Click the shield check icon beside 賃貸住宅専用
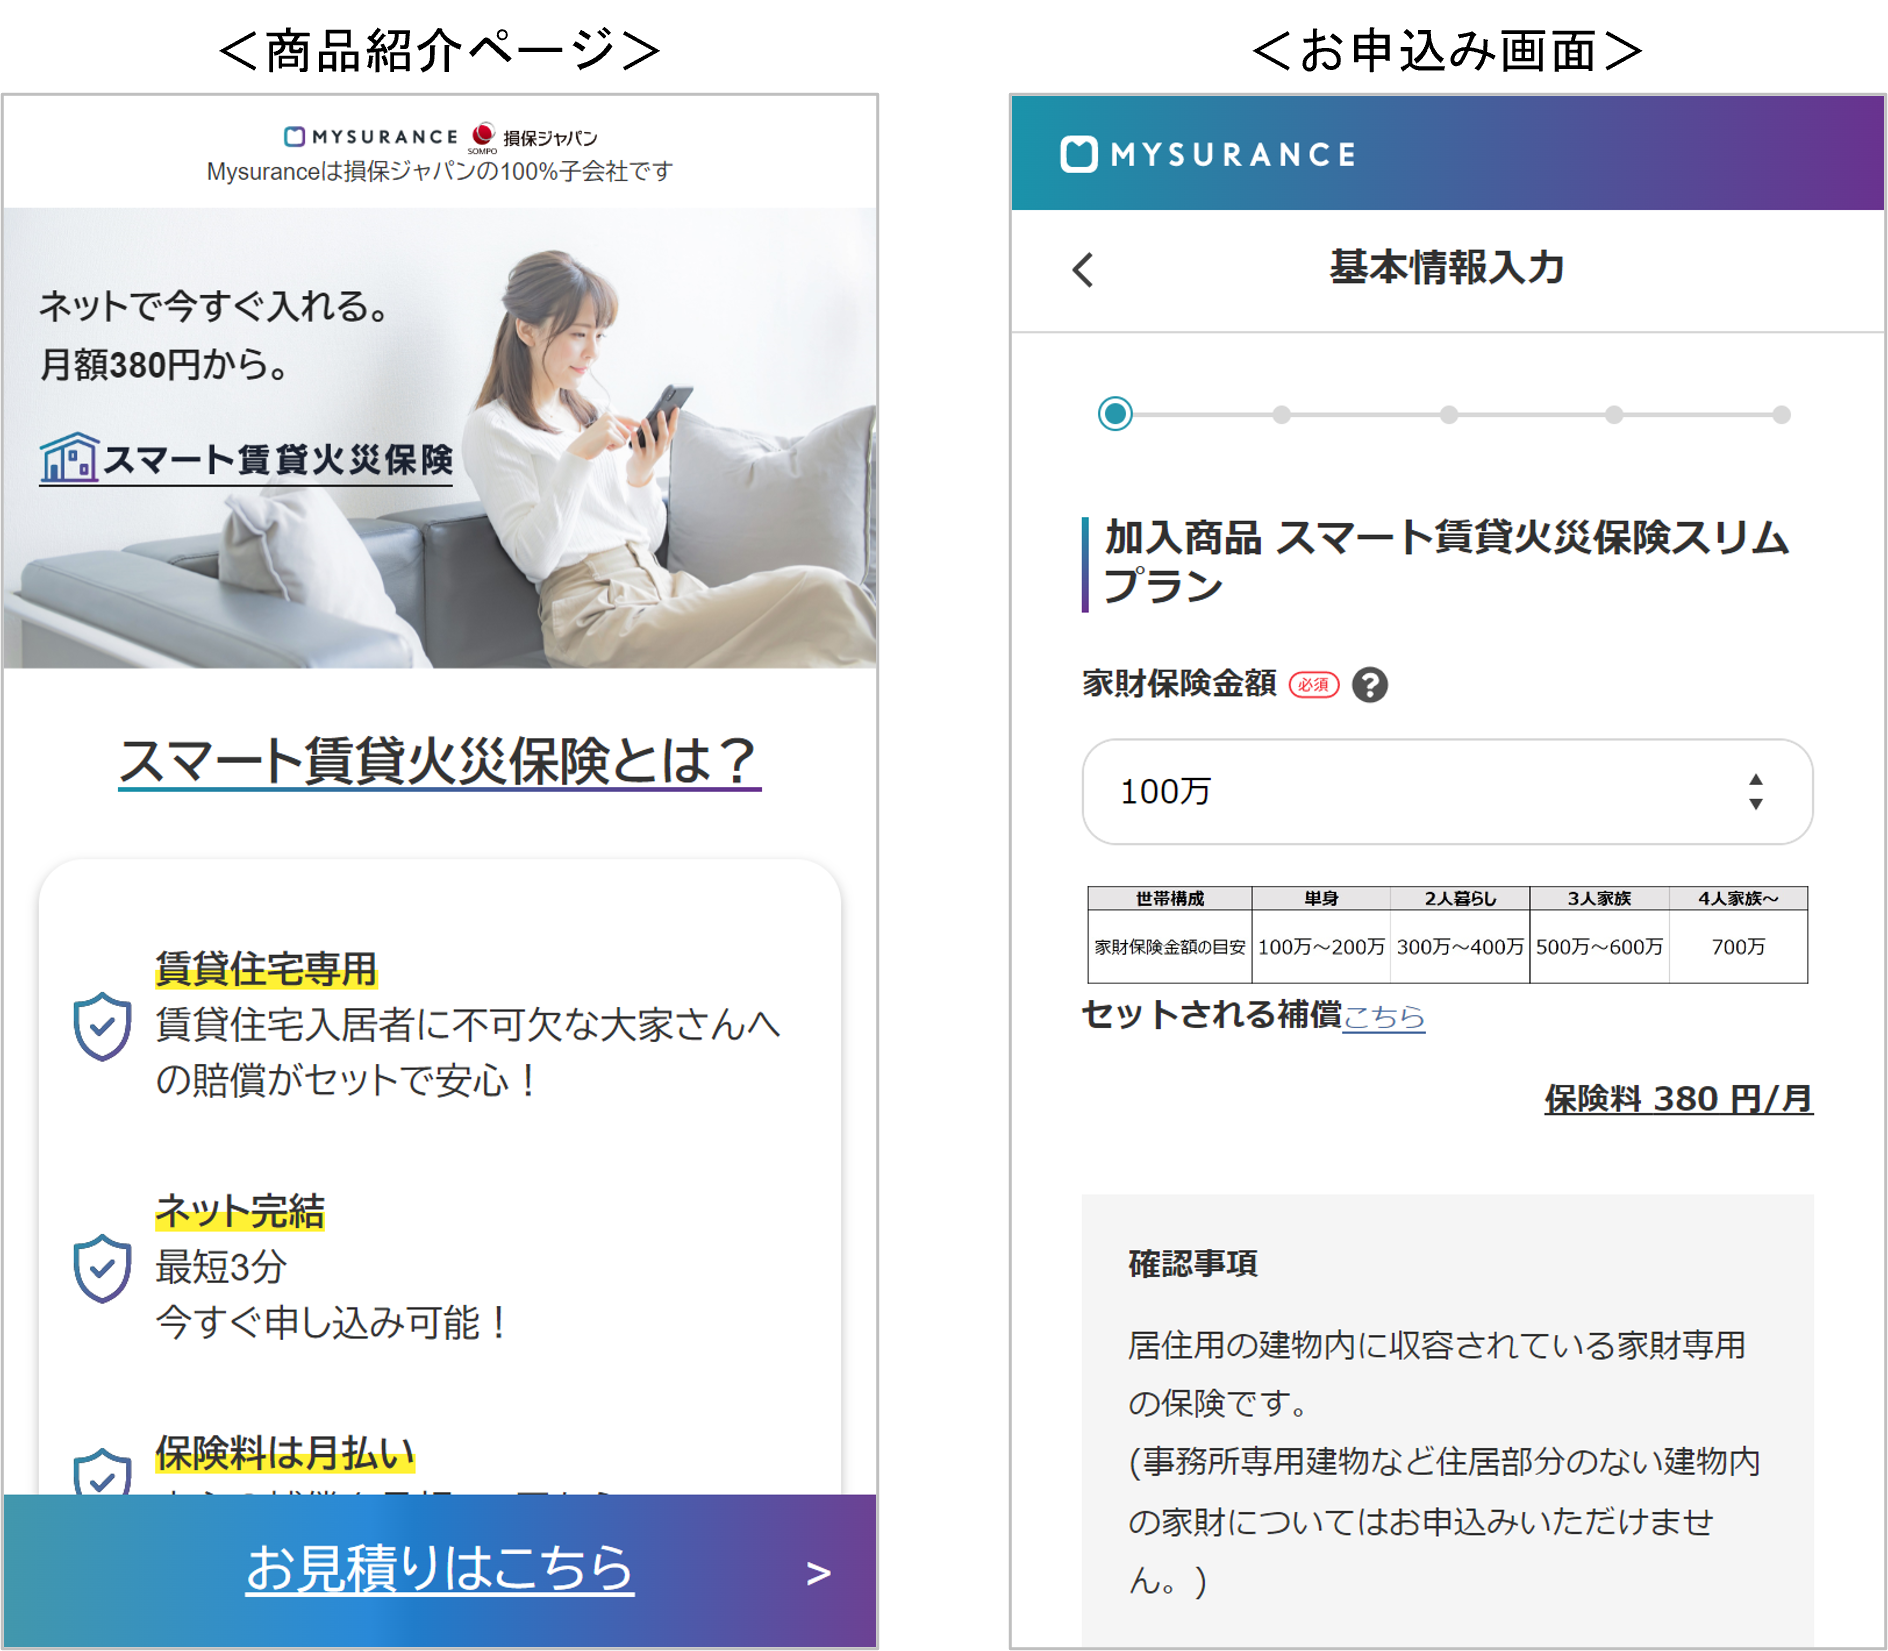This screenshot has width=1888, height=1651. point(102,1026)
